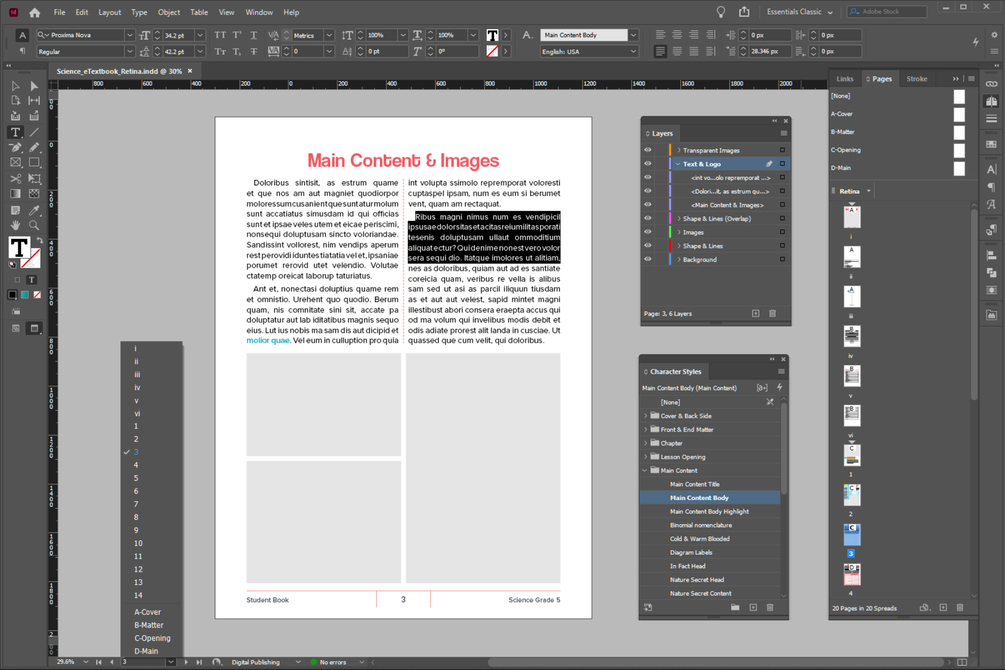This screenshot has height=670, width=1005.
Task: Select the Pen tool
Action: 15,147
